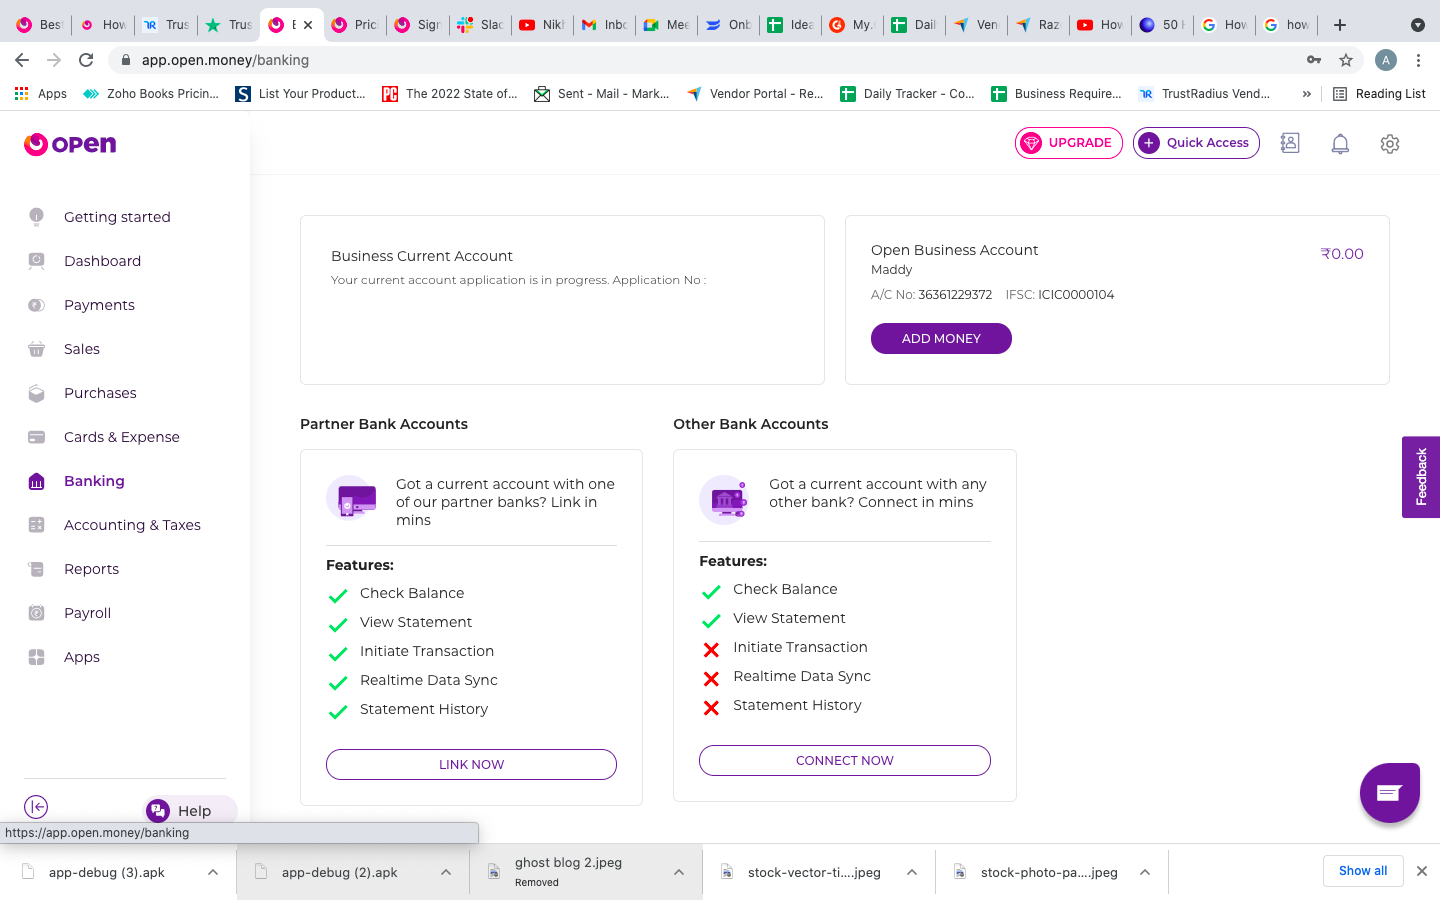The image size is (1440, 900).
Task: Click the Open logo
Action: tap(70, 144)
